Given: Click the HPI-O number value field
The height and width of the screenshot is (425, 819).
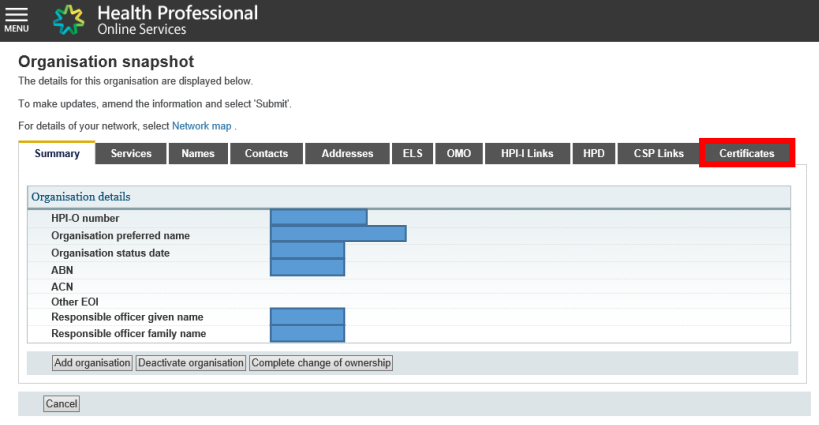Looking at the screenshot, I should 318,218.
